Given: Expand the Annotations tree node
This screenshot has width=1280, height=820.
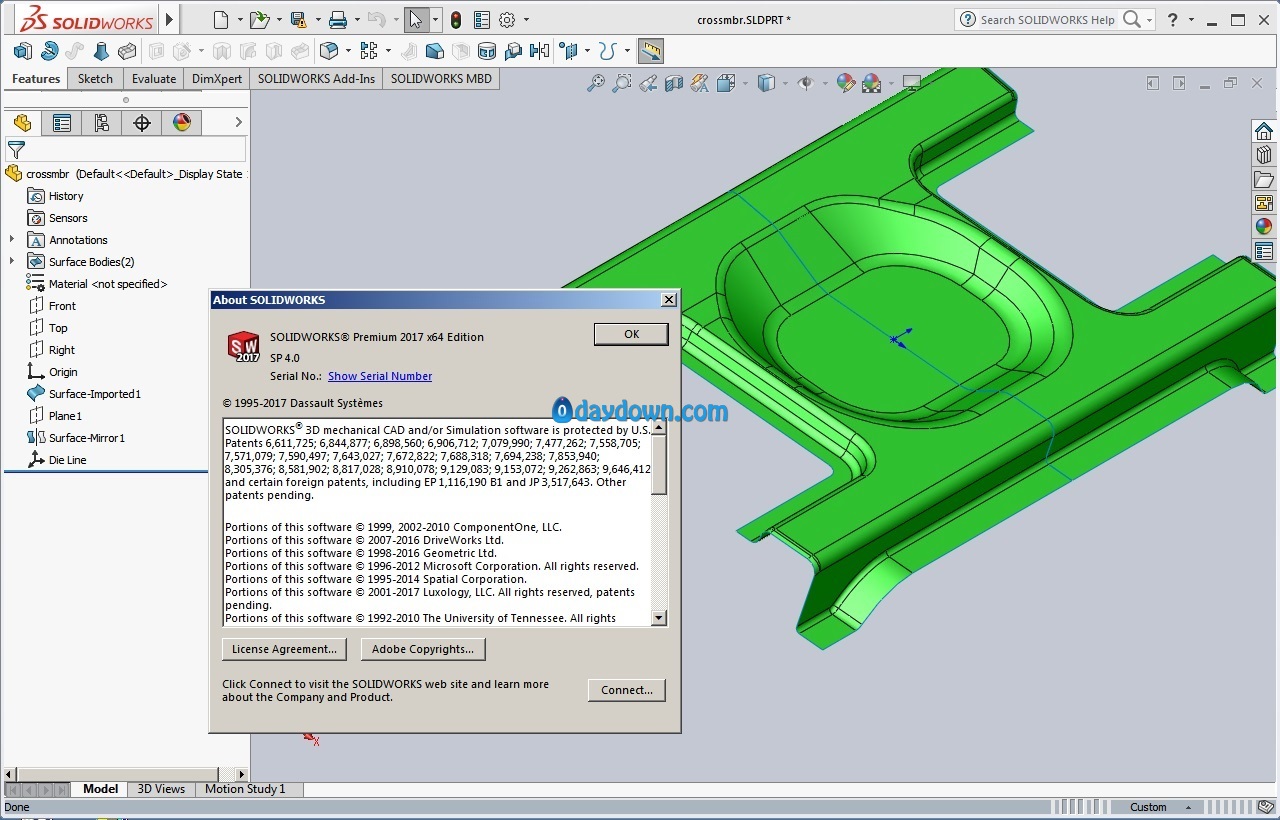Looking at the screenshot, I should [12, 240].
